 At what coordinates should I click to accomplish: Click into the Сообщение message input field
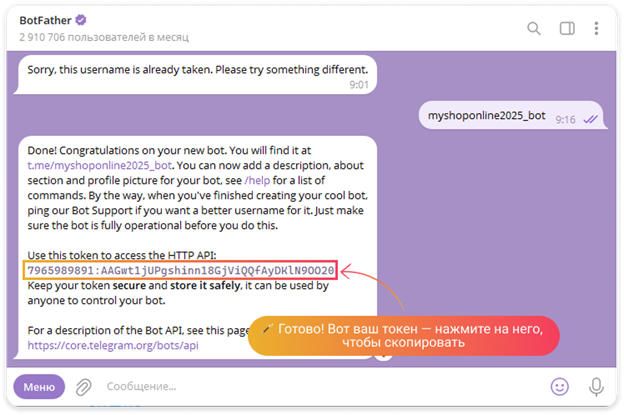(300, 386)
